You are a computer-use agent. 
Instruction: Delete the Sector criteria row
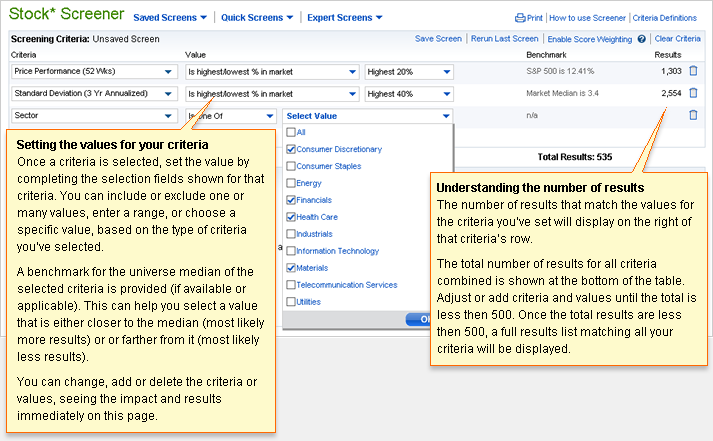[694, 115]
